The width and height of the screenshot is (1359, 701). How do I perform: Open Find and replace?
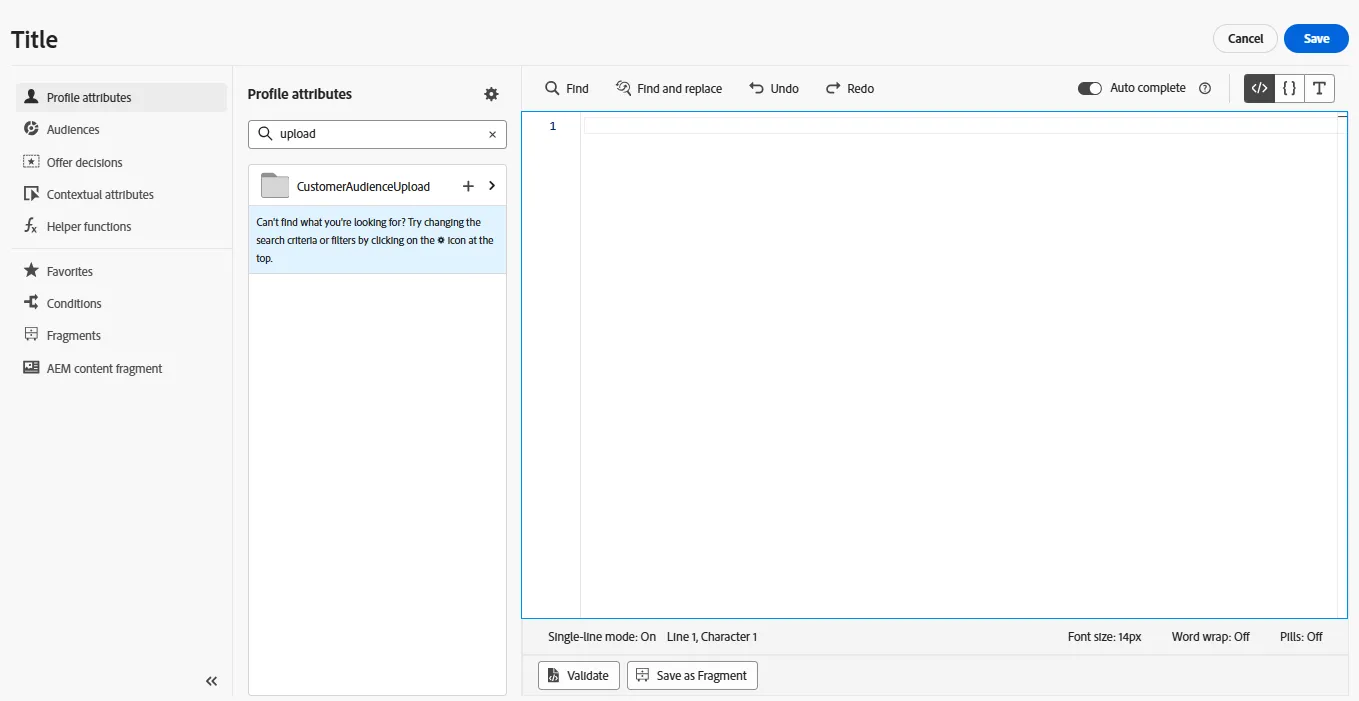tap(669, 88)
